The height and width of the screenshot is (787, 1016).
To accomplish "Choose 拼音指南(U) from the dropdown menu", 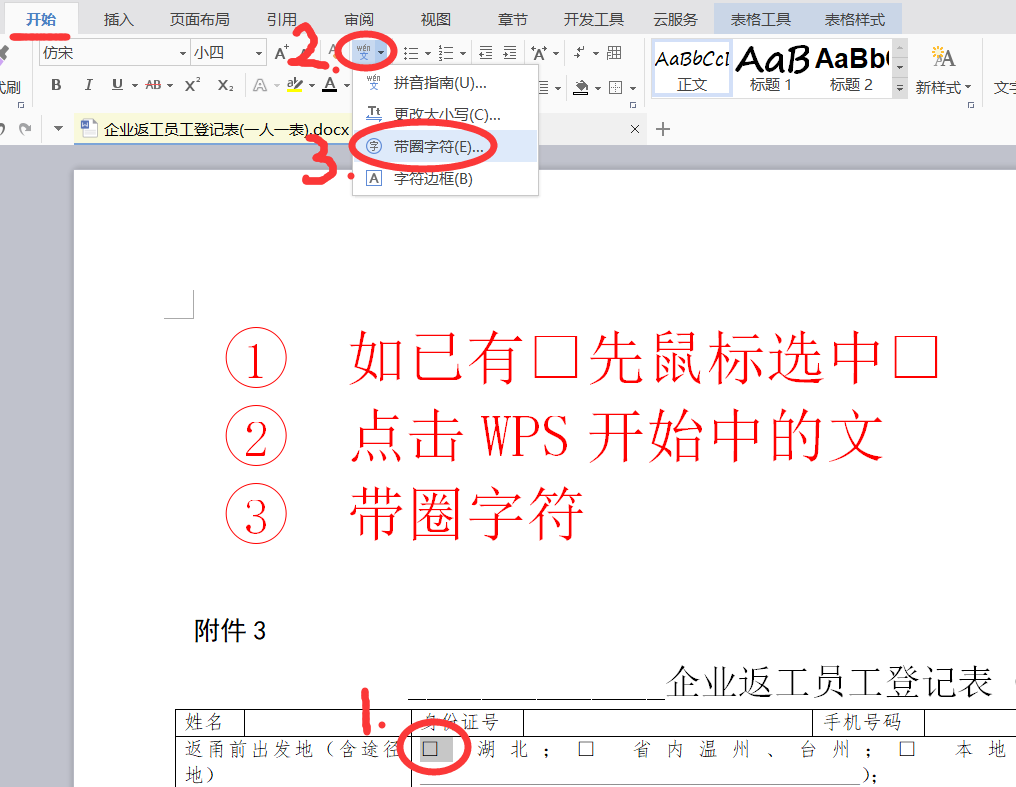I will [x=445, y=83].
